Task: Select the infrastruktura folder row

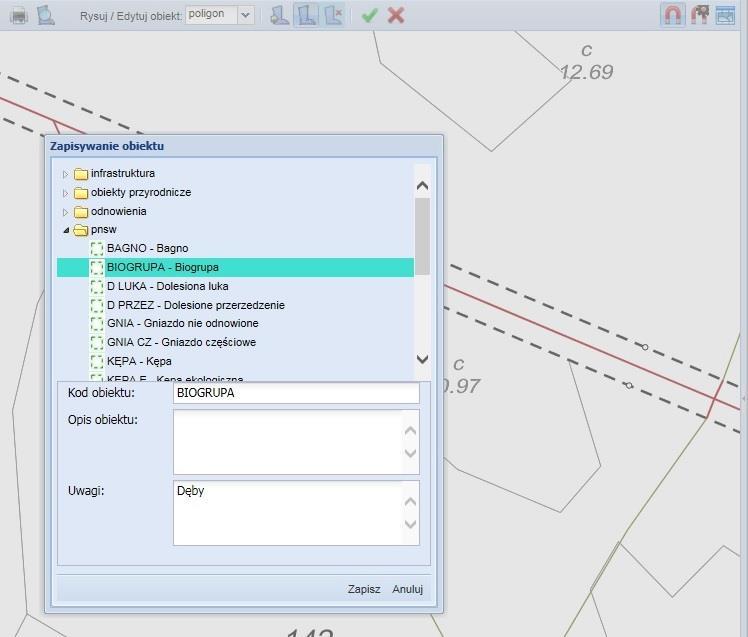Action: tap(235, 174)
